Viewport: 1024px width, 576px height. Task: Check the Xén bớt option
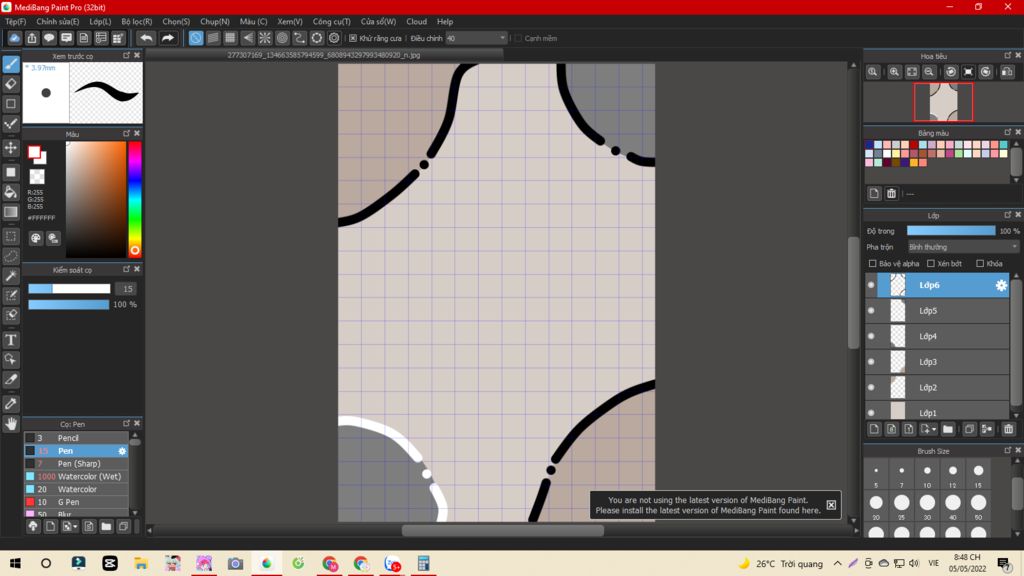931,263
